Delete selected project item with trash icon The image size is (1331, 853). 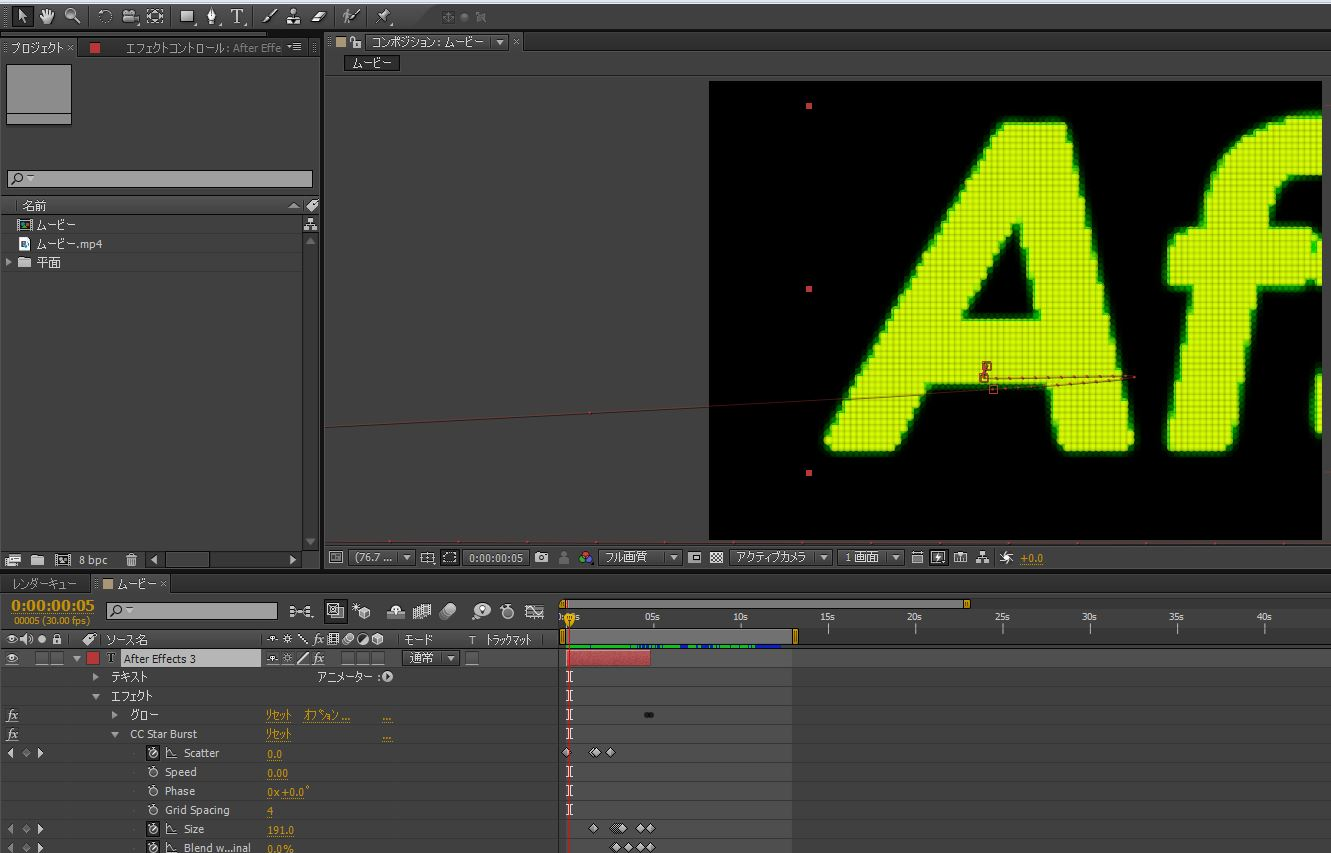coord(131,560)
